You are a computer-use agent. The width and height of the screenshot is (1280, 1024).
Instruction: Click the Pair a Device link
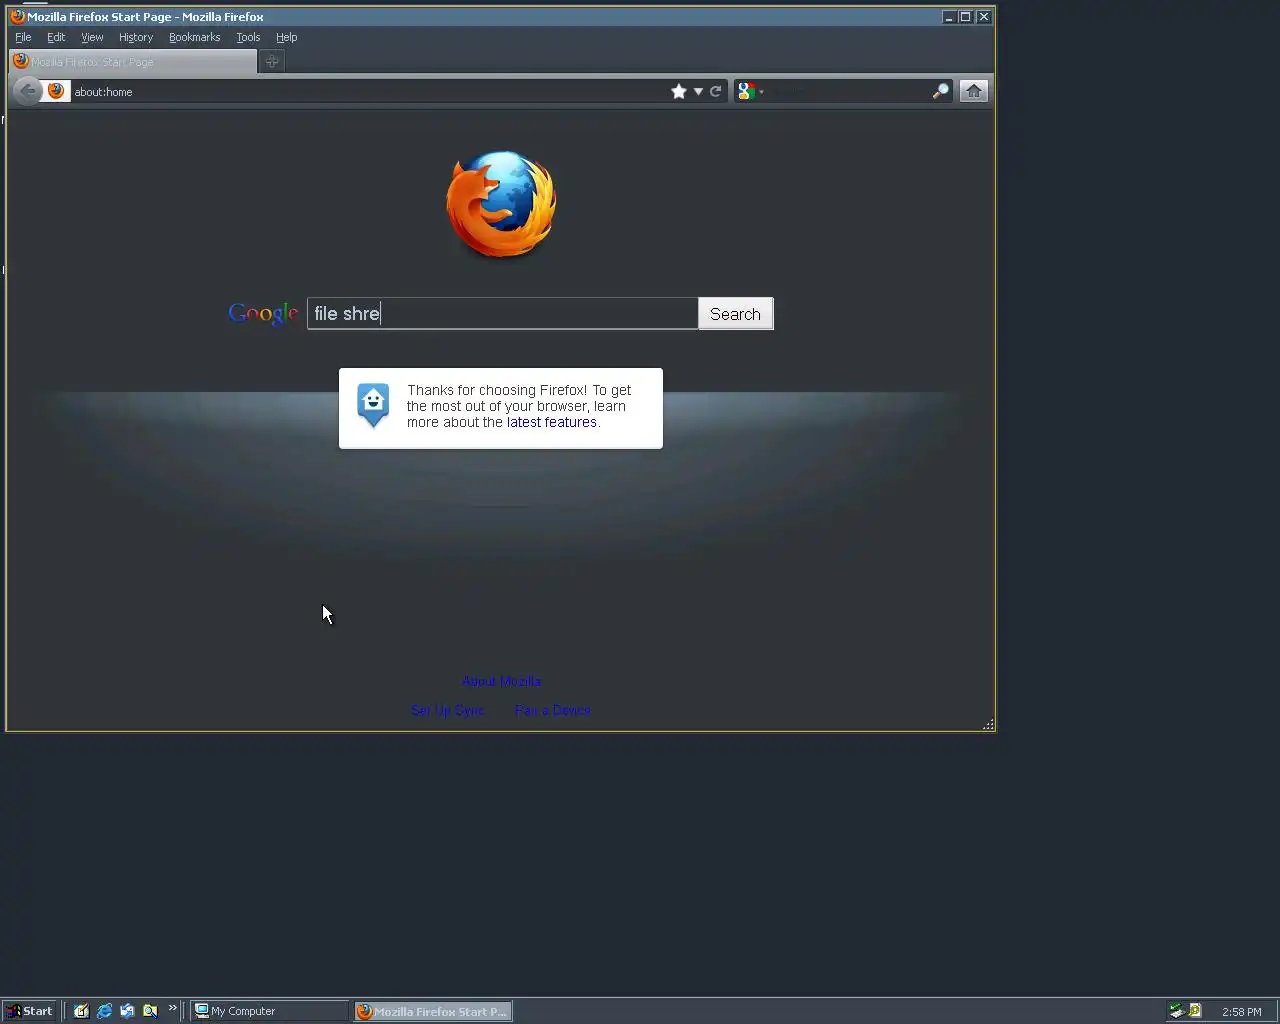pos(553,710)
